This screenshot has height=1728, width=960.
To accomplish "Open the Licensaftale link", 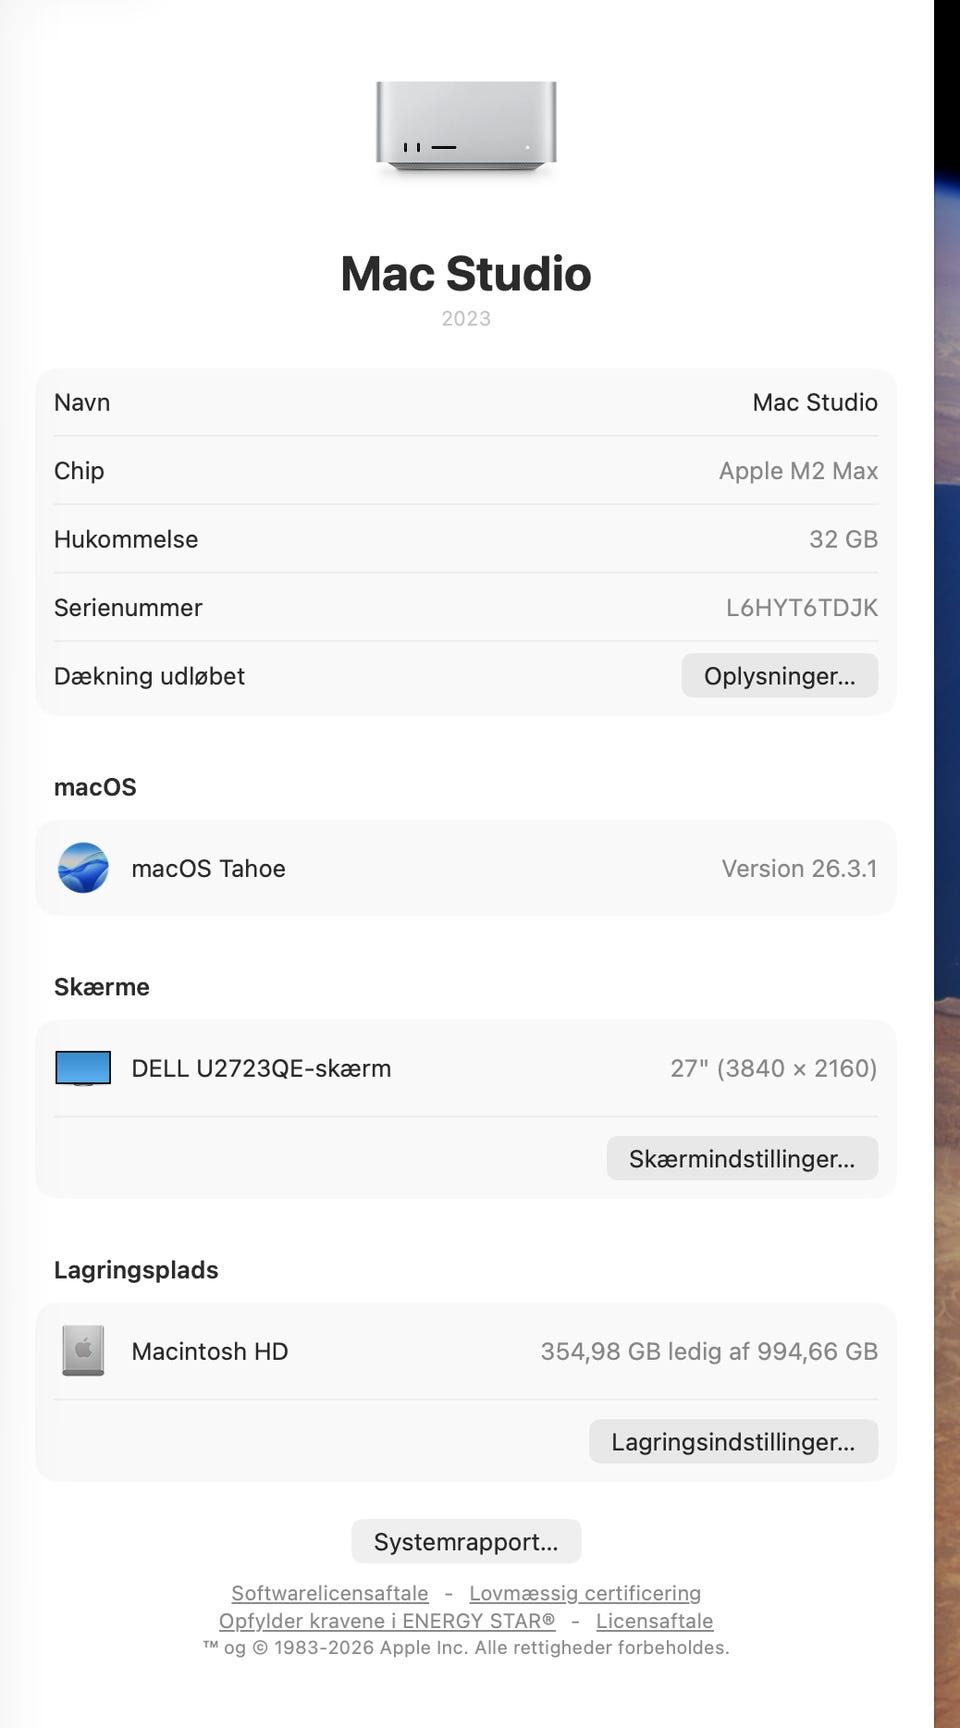I will click(655, 1621).
